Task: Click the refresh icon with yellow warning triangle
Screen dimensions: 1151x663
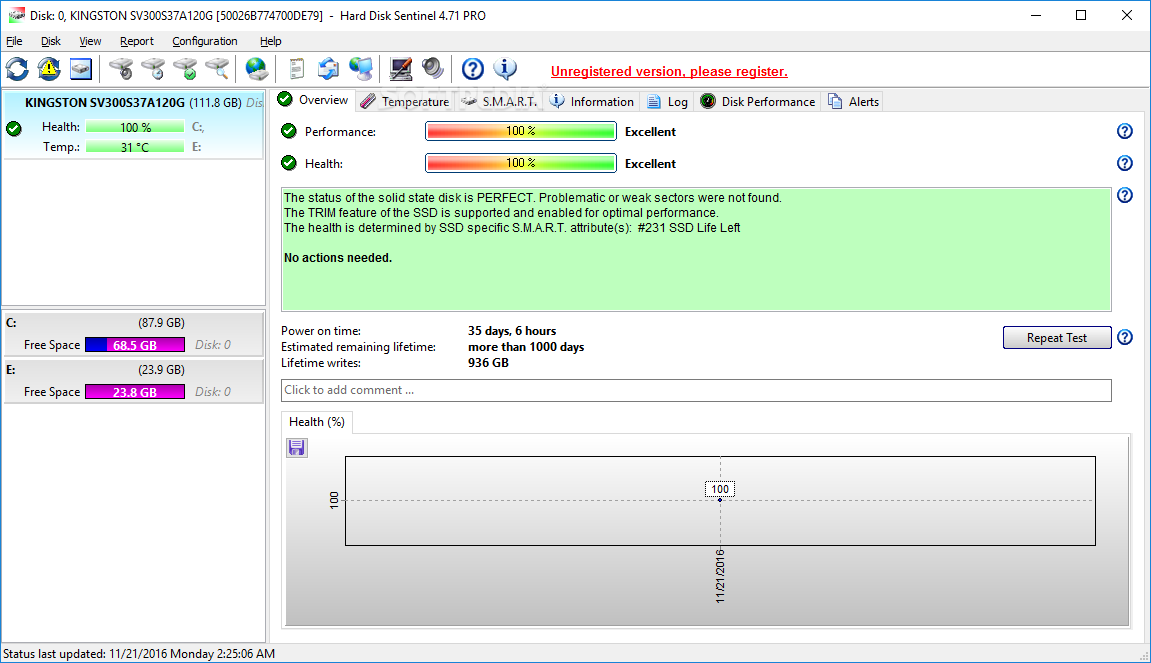Action: [x=49, y=70]
